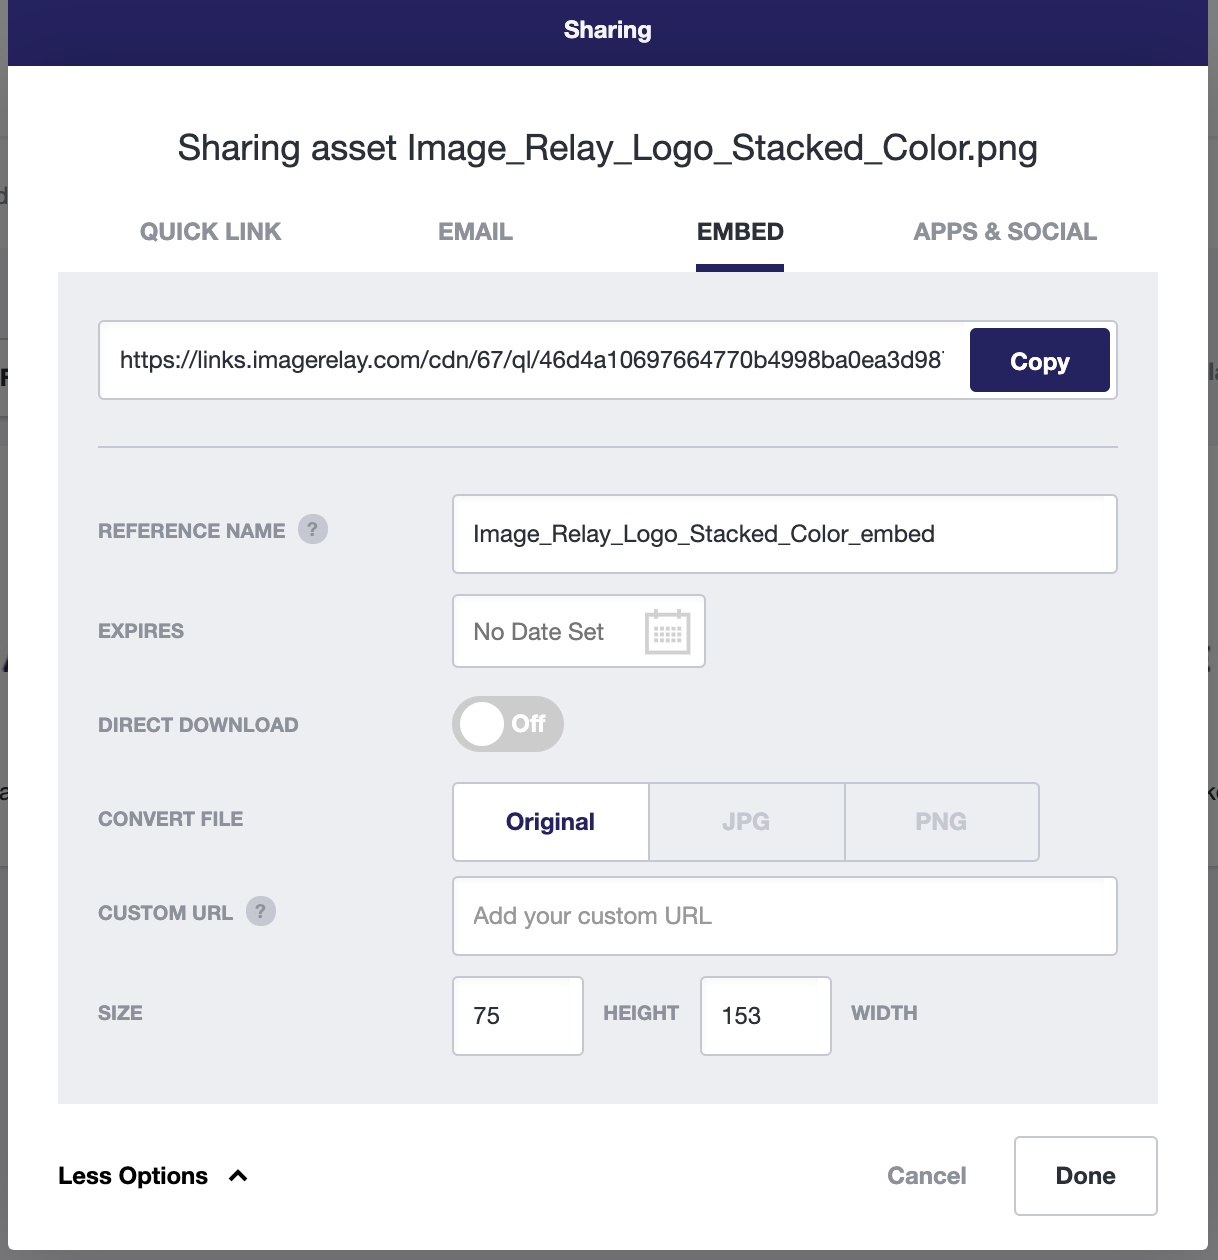Viewport: 1218px width, 1260px height.
Task: Click the Width size field showing 153
Action: click(766, 1016)
